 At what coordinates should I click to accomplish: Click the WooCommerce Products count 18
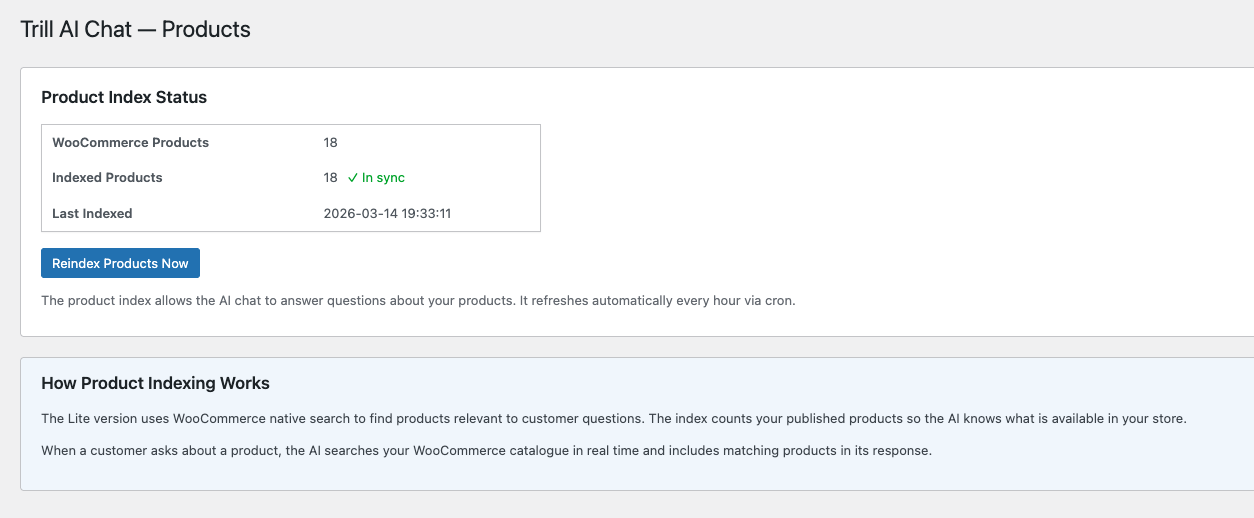(x=330, y=142)
